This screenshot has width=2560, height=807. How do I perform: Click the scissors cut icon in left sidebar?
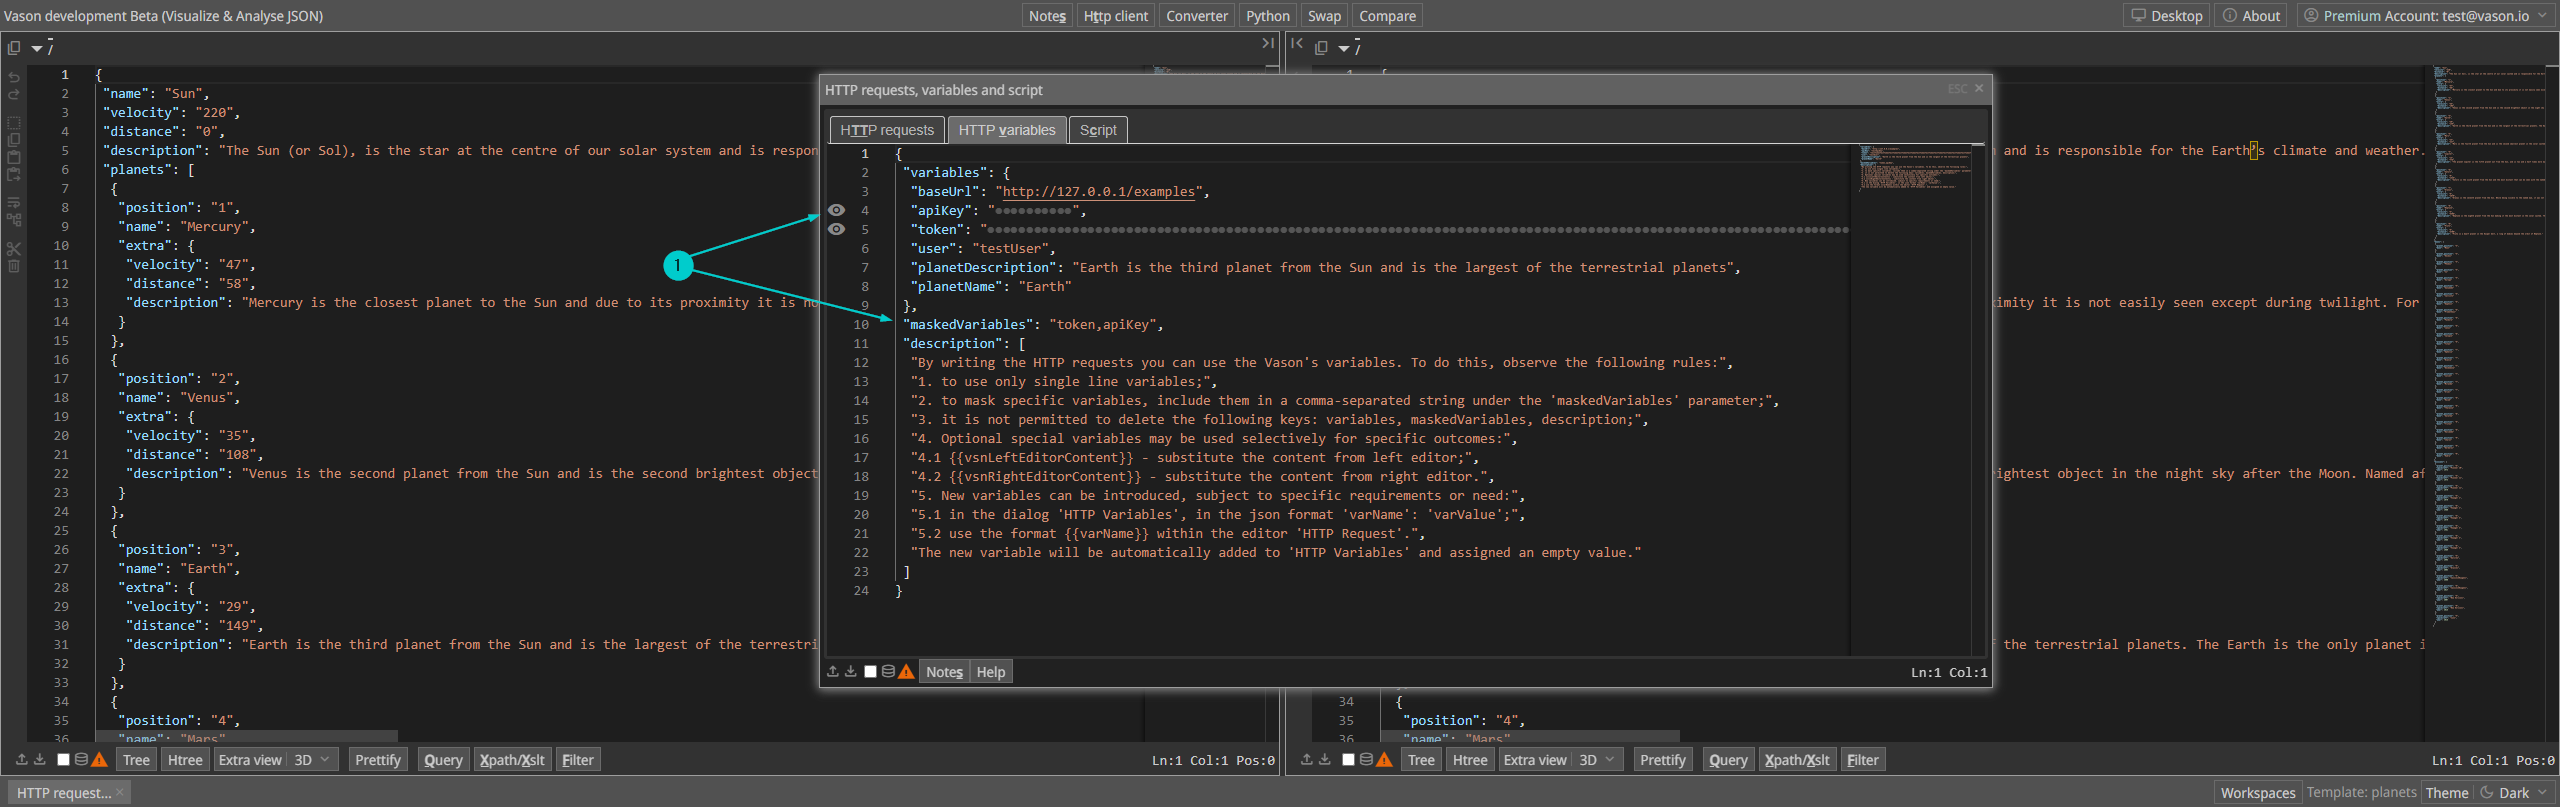(14, 248)
